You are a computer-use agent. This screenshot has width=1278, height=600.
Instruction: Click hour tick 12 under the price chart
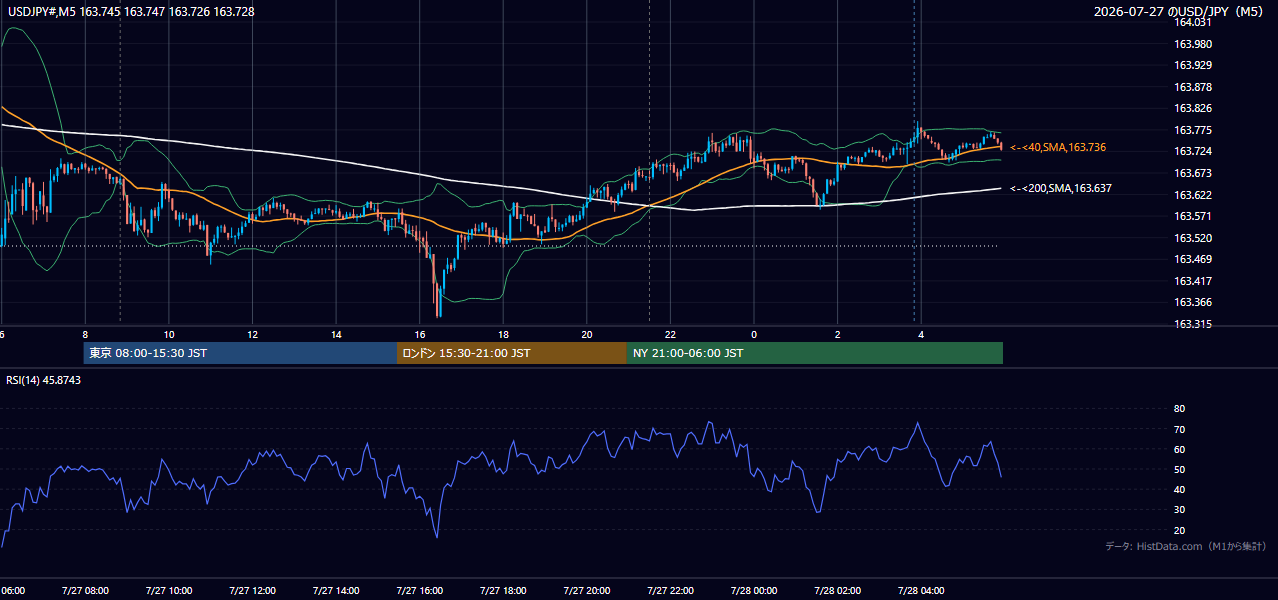252,334
